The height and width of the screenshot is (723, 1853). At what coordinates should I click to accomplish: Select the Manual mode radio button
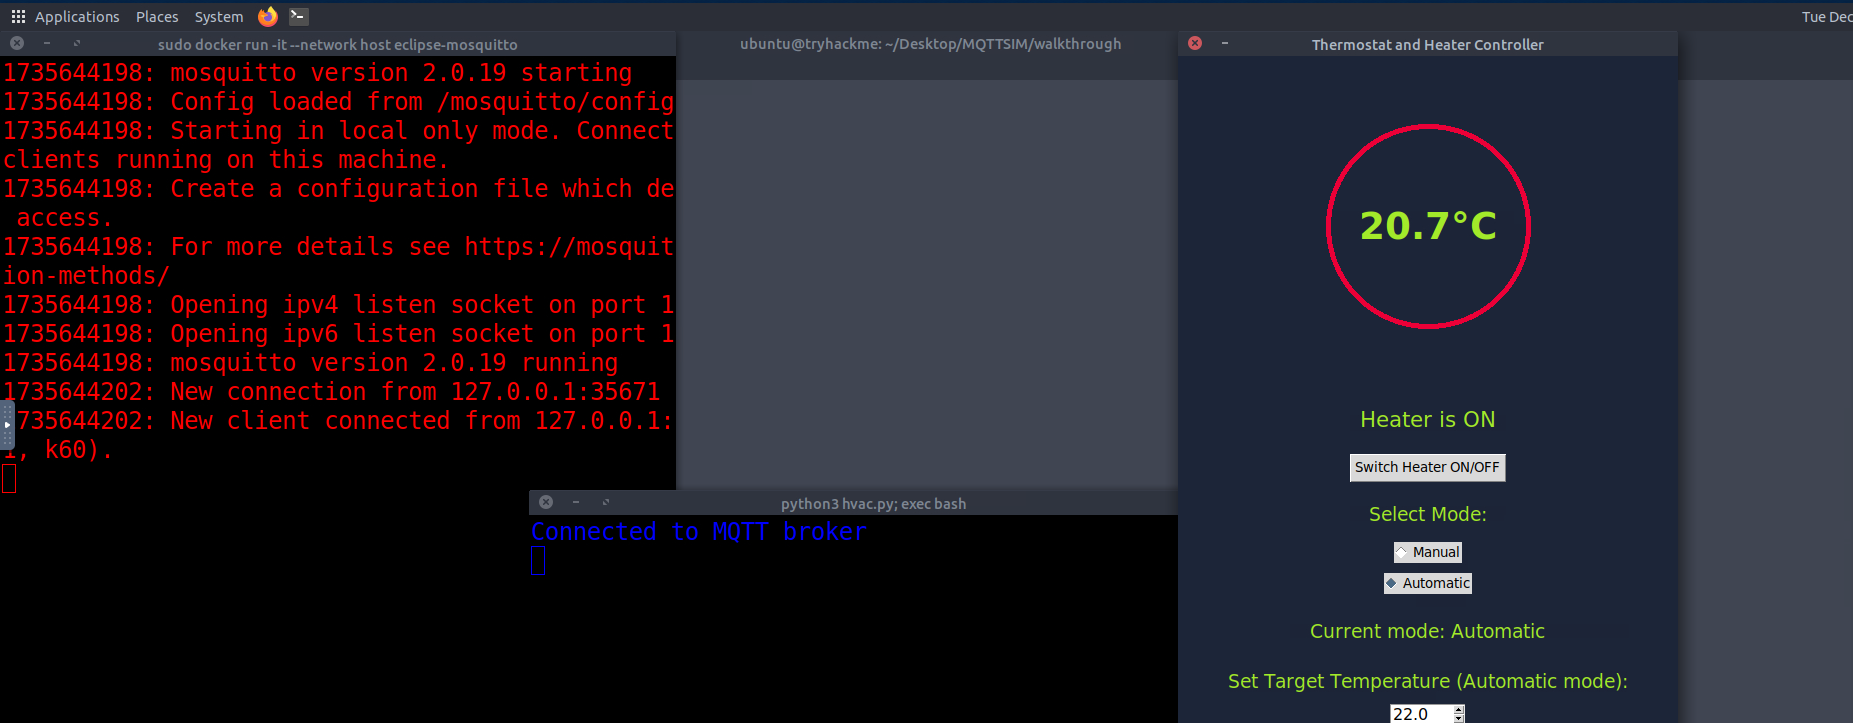pos(1402,552)
